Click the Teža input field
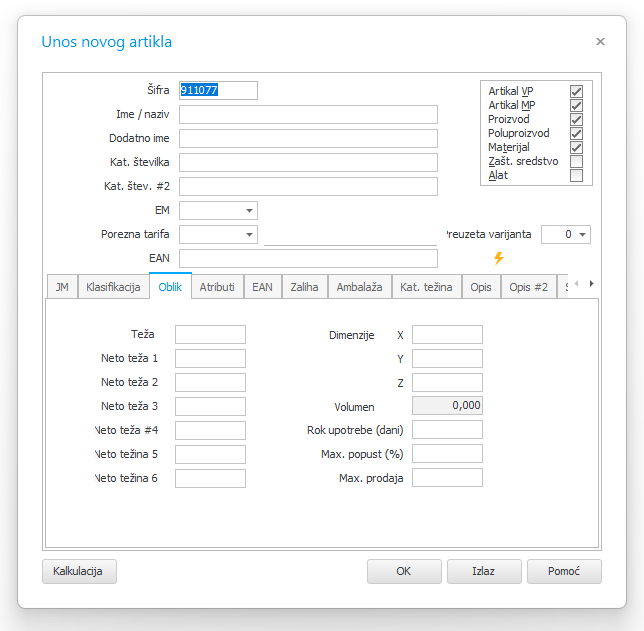This screenshot has height=631, width=644. point(210,334)
